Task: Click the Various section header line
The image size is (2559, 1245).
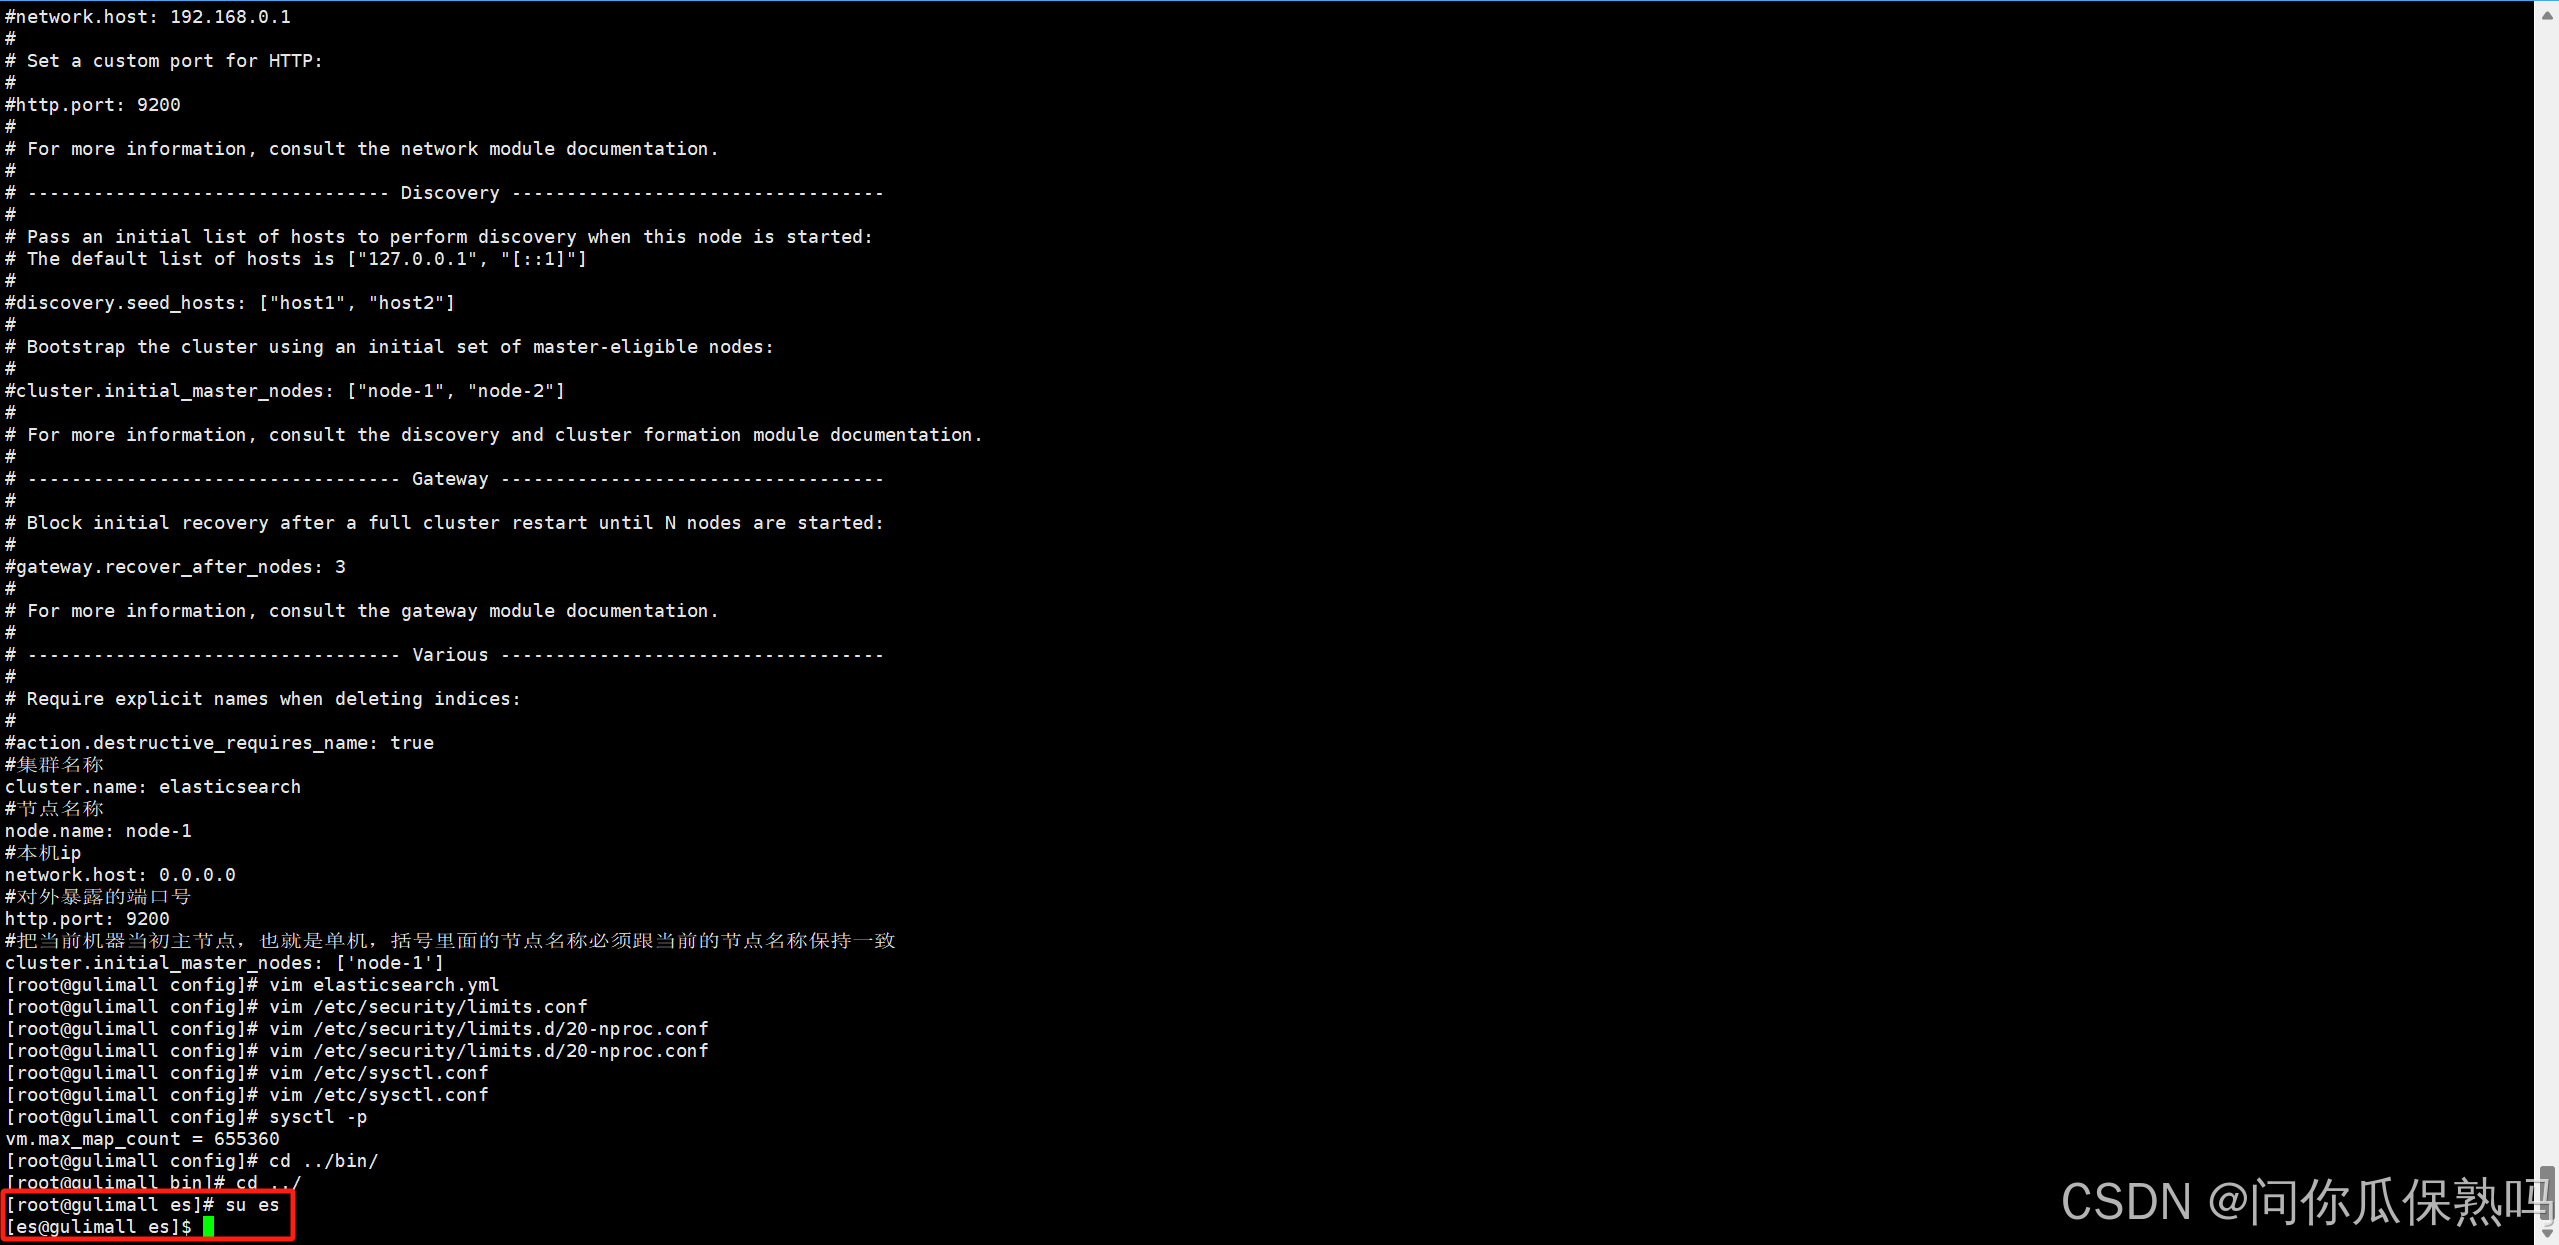Action: [x=449, y=655]
